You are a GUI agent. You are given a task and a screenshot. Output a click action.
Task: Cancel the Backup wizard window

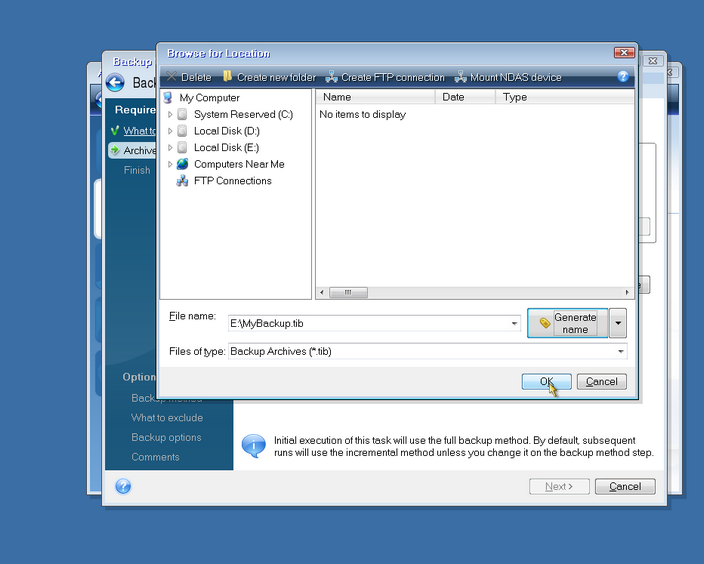[625, 486]
